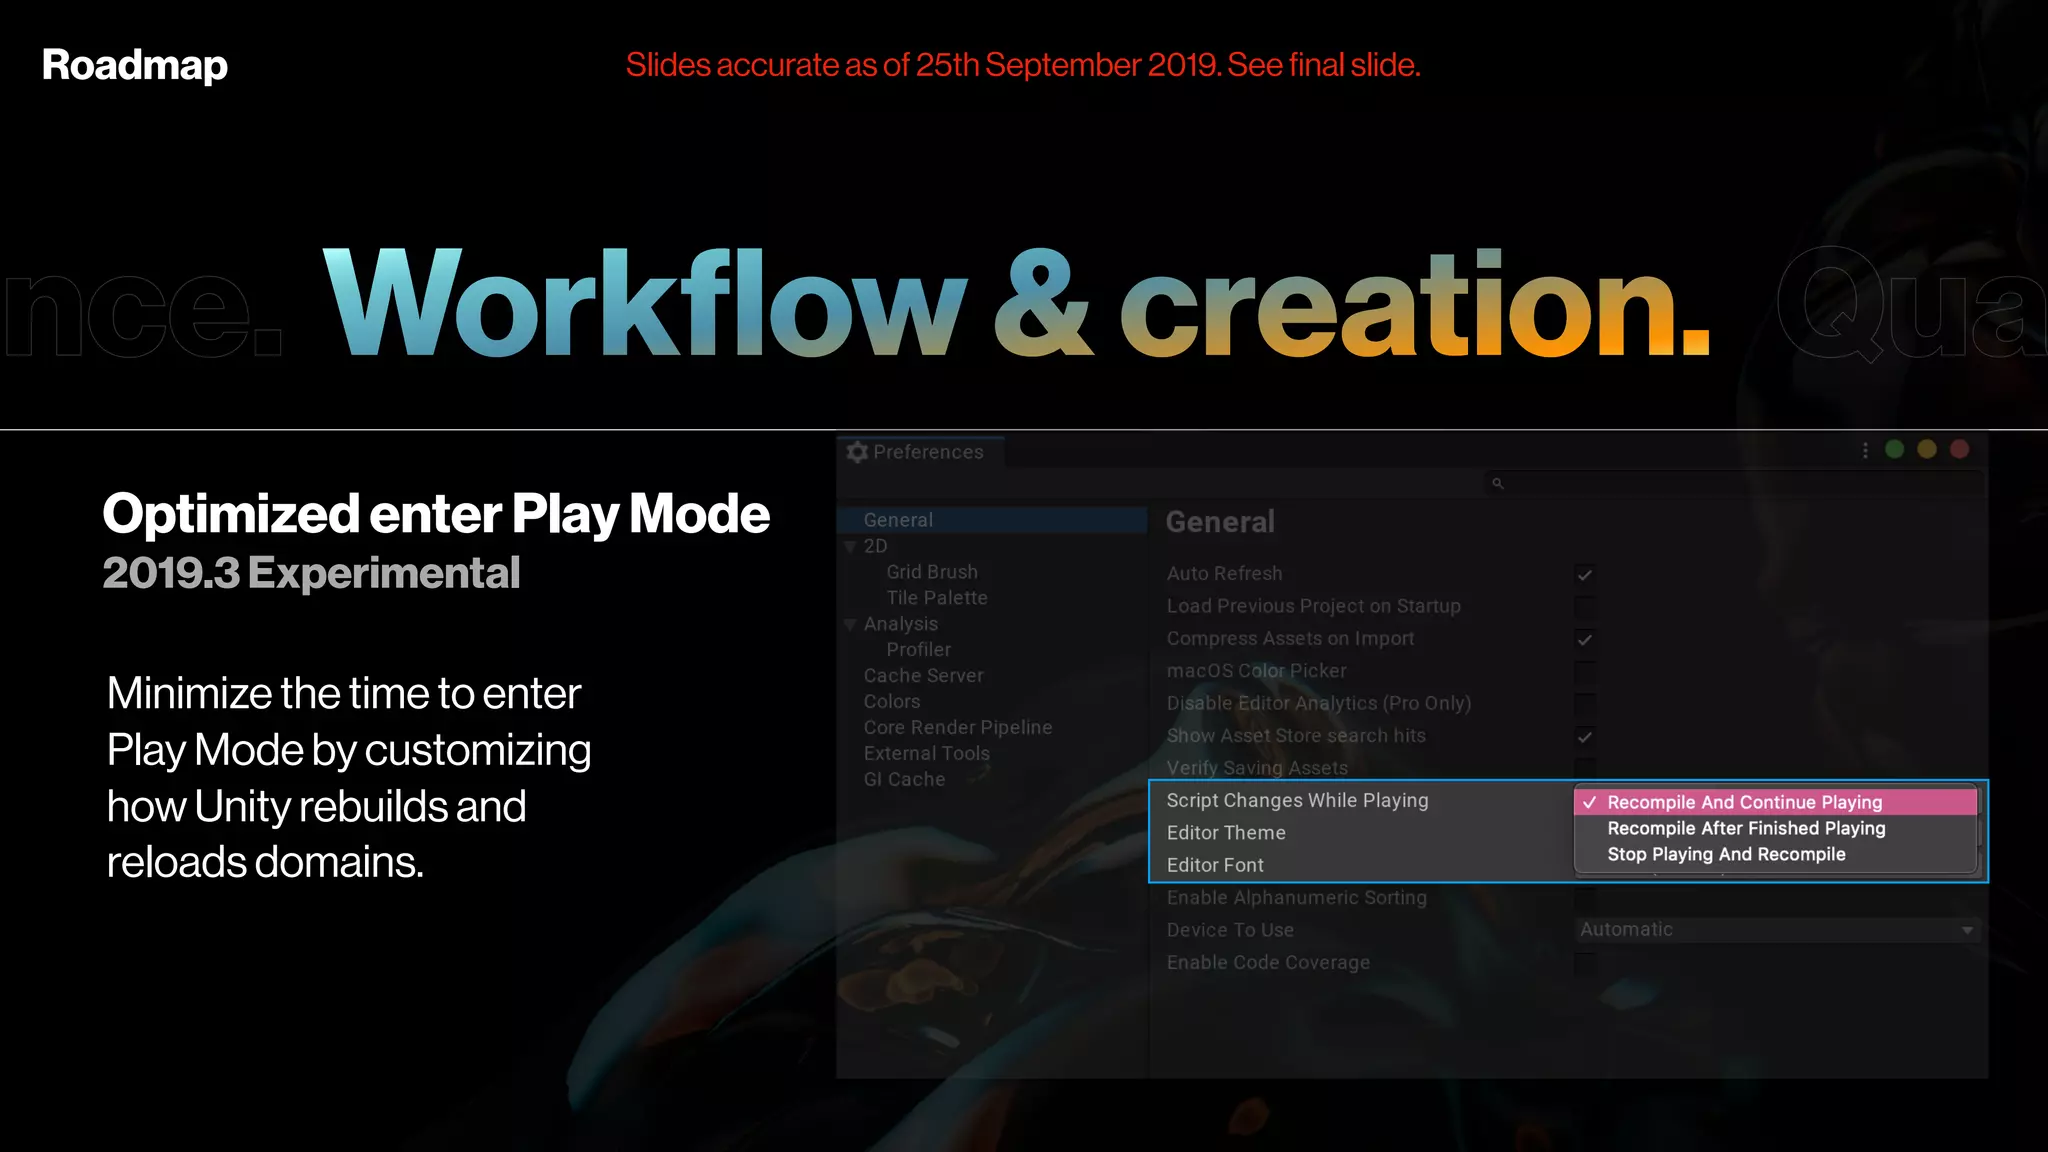Click the yellow window button

pos(1927,449)
